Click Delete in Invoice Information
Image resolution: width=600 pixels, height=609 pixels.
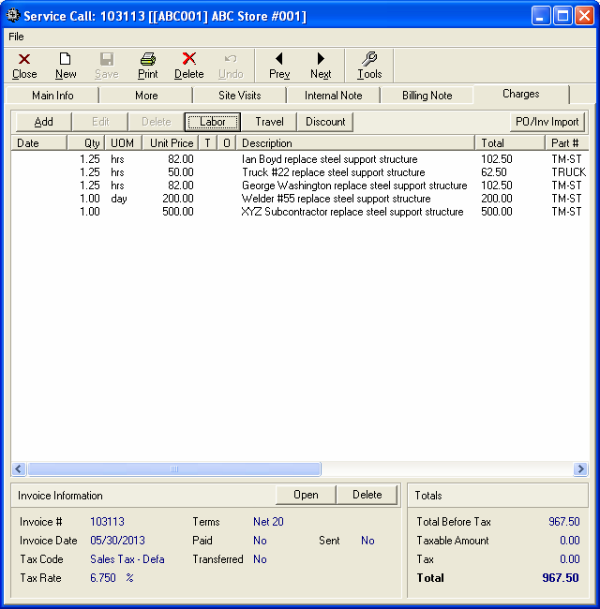tap(367, 495)
